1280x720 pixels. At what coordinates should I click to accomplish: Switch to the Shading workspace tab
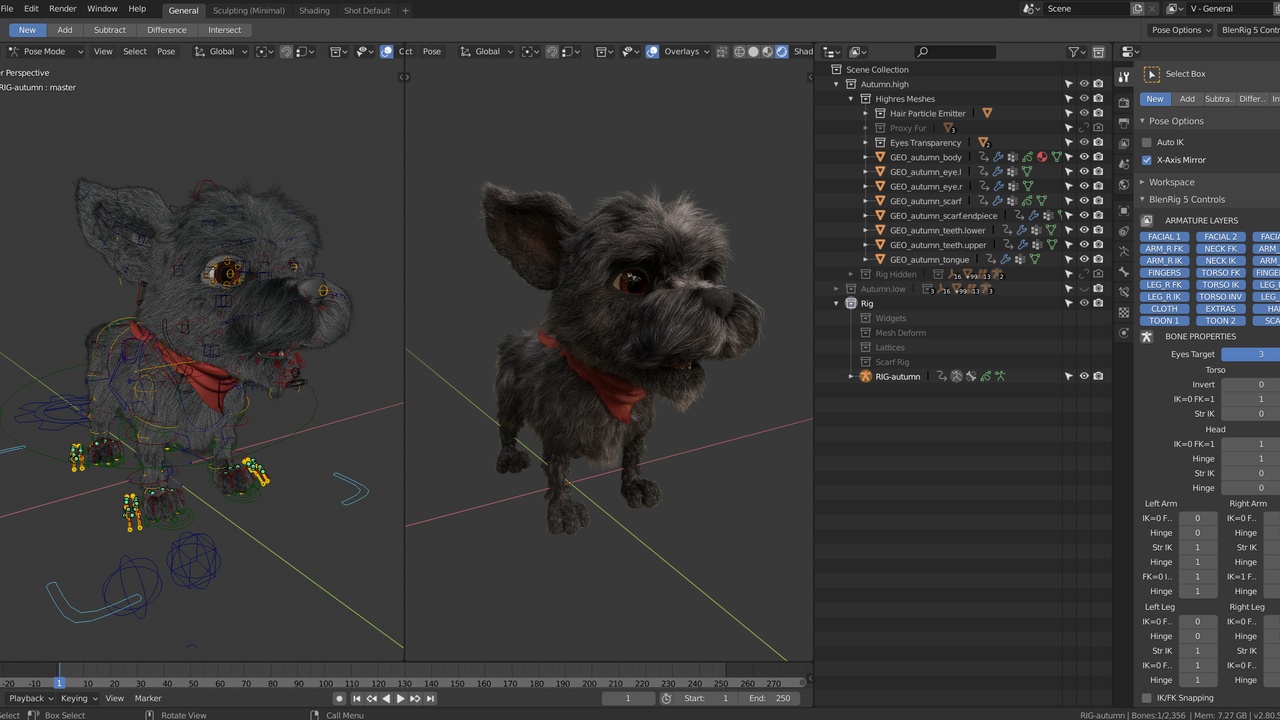tap(314, 11)
